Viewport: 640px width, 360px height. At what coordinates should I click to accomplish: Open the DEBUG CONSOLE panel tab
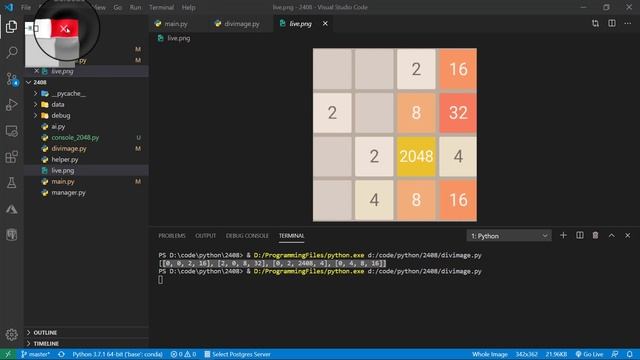coord(247,236)
